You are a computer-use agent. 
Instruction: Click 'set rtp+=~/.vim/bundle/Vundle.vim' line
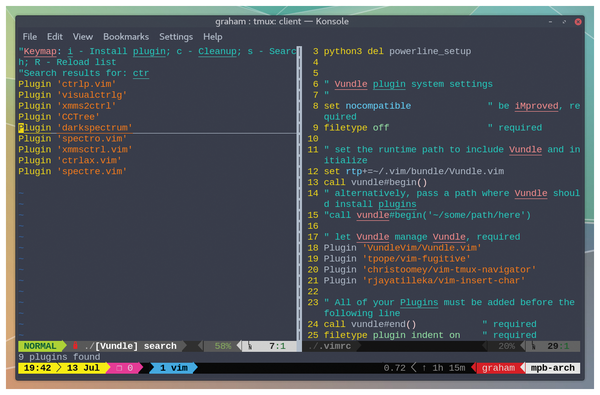pos(414,171)
